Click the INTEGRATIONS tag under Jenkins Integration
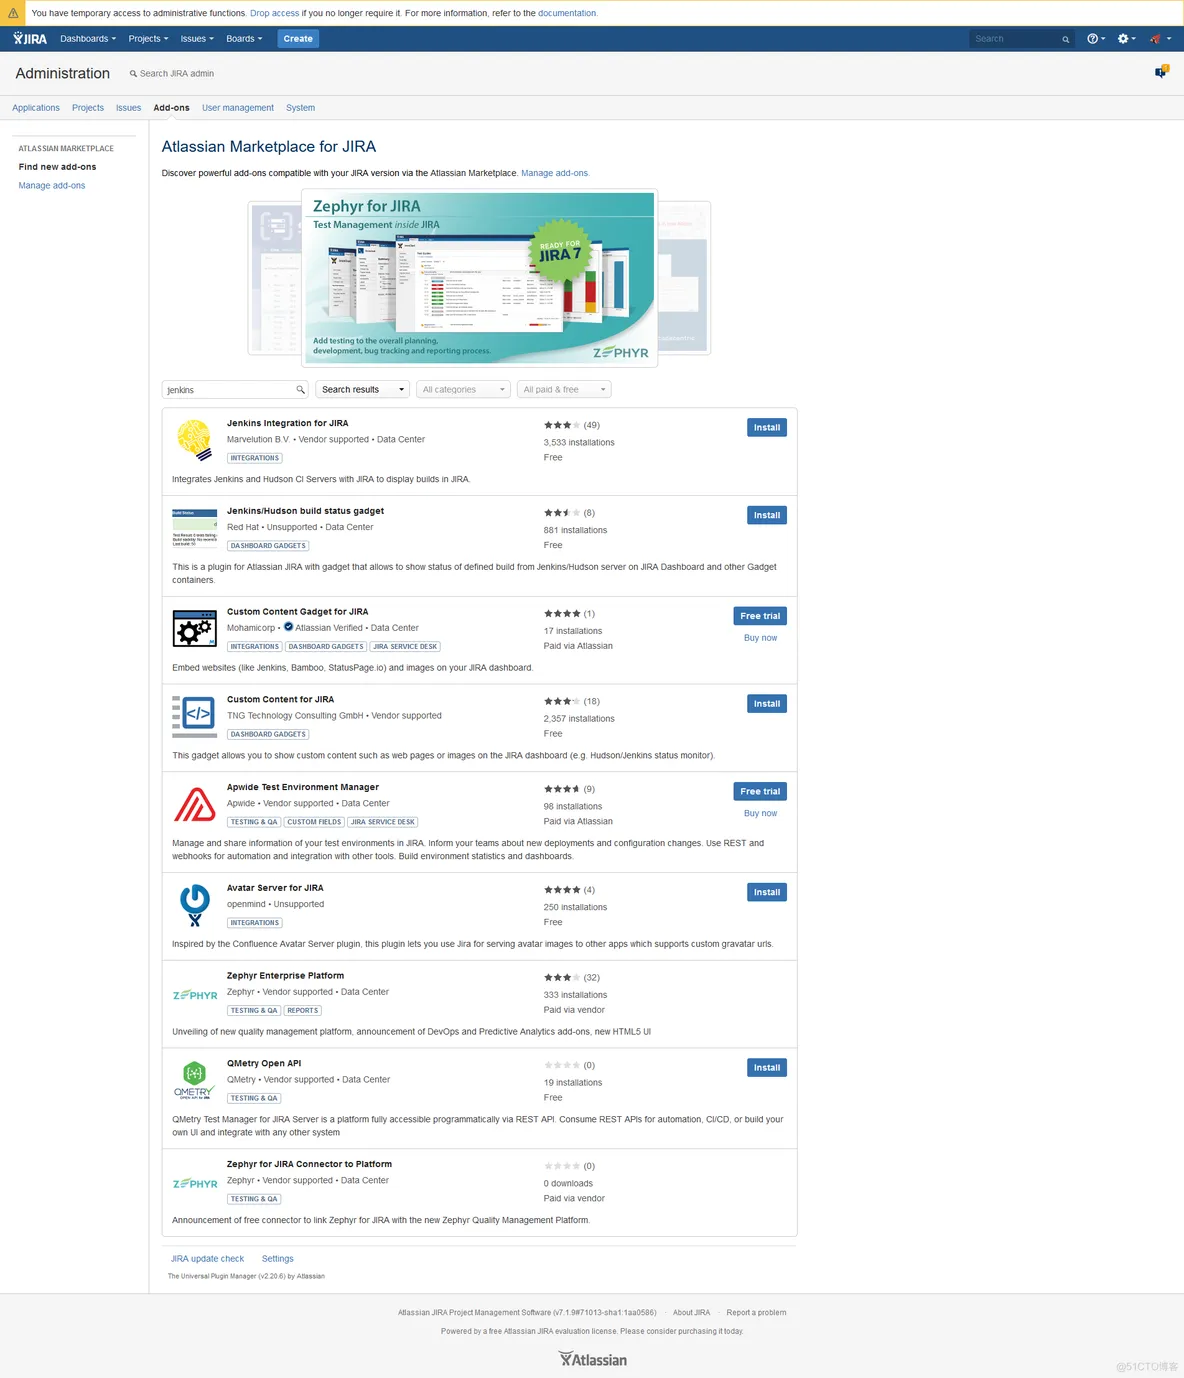The image size is (1184, 1378). 255,458
